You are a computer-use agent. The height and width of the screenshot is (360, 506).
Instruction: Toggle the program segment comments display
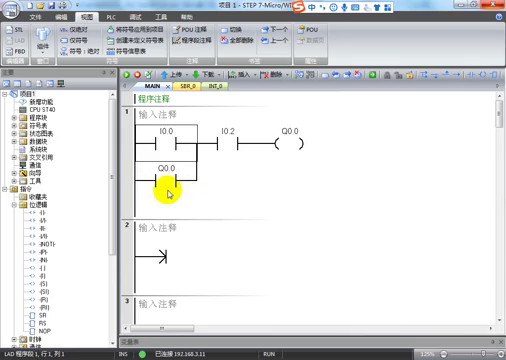192,40
